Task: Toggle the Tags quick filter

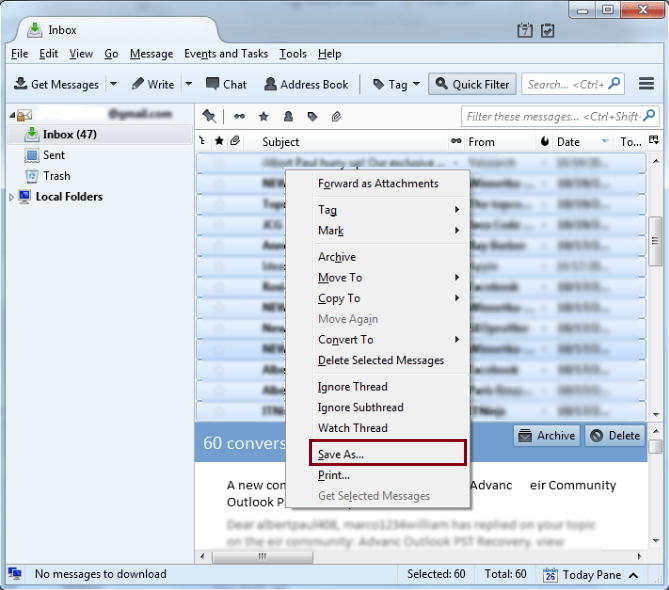Action: (x=312, y=116)
